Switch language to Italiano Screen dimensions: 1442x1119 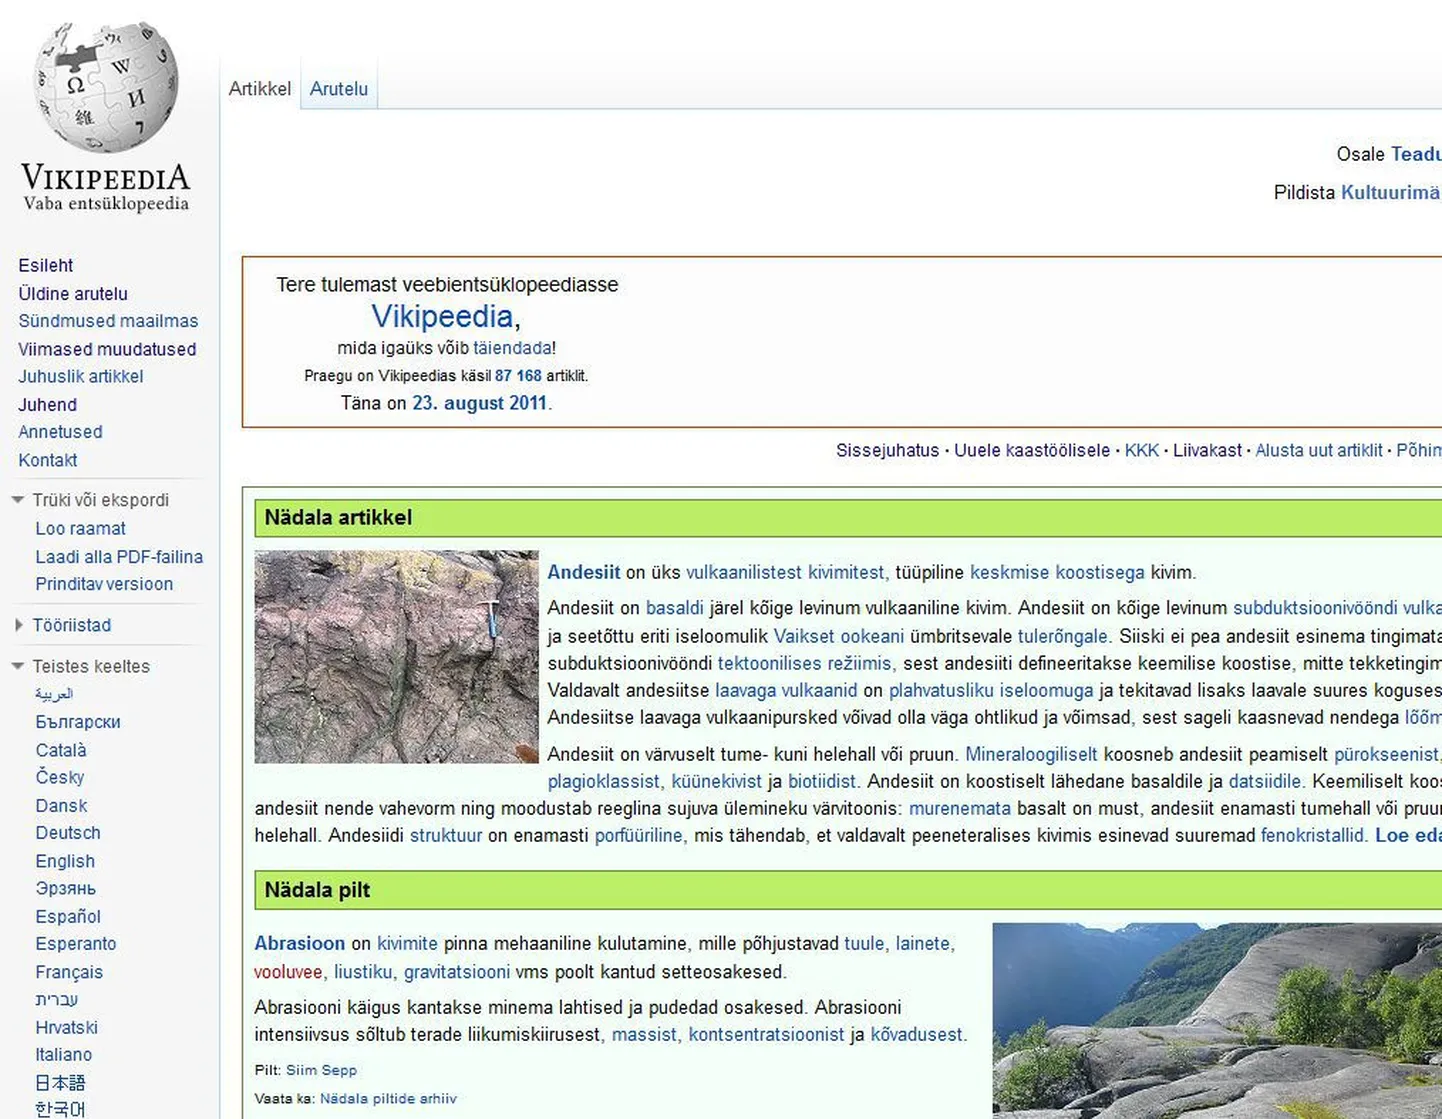coord(64,1054)
